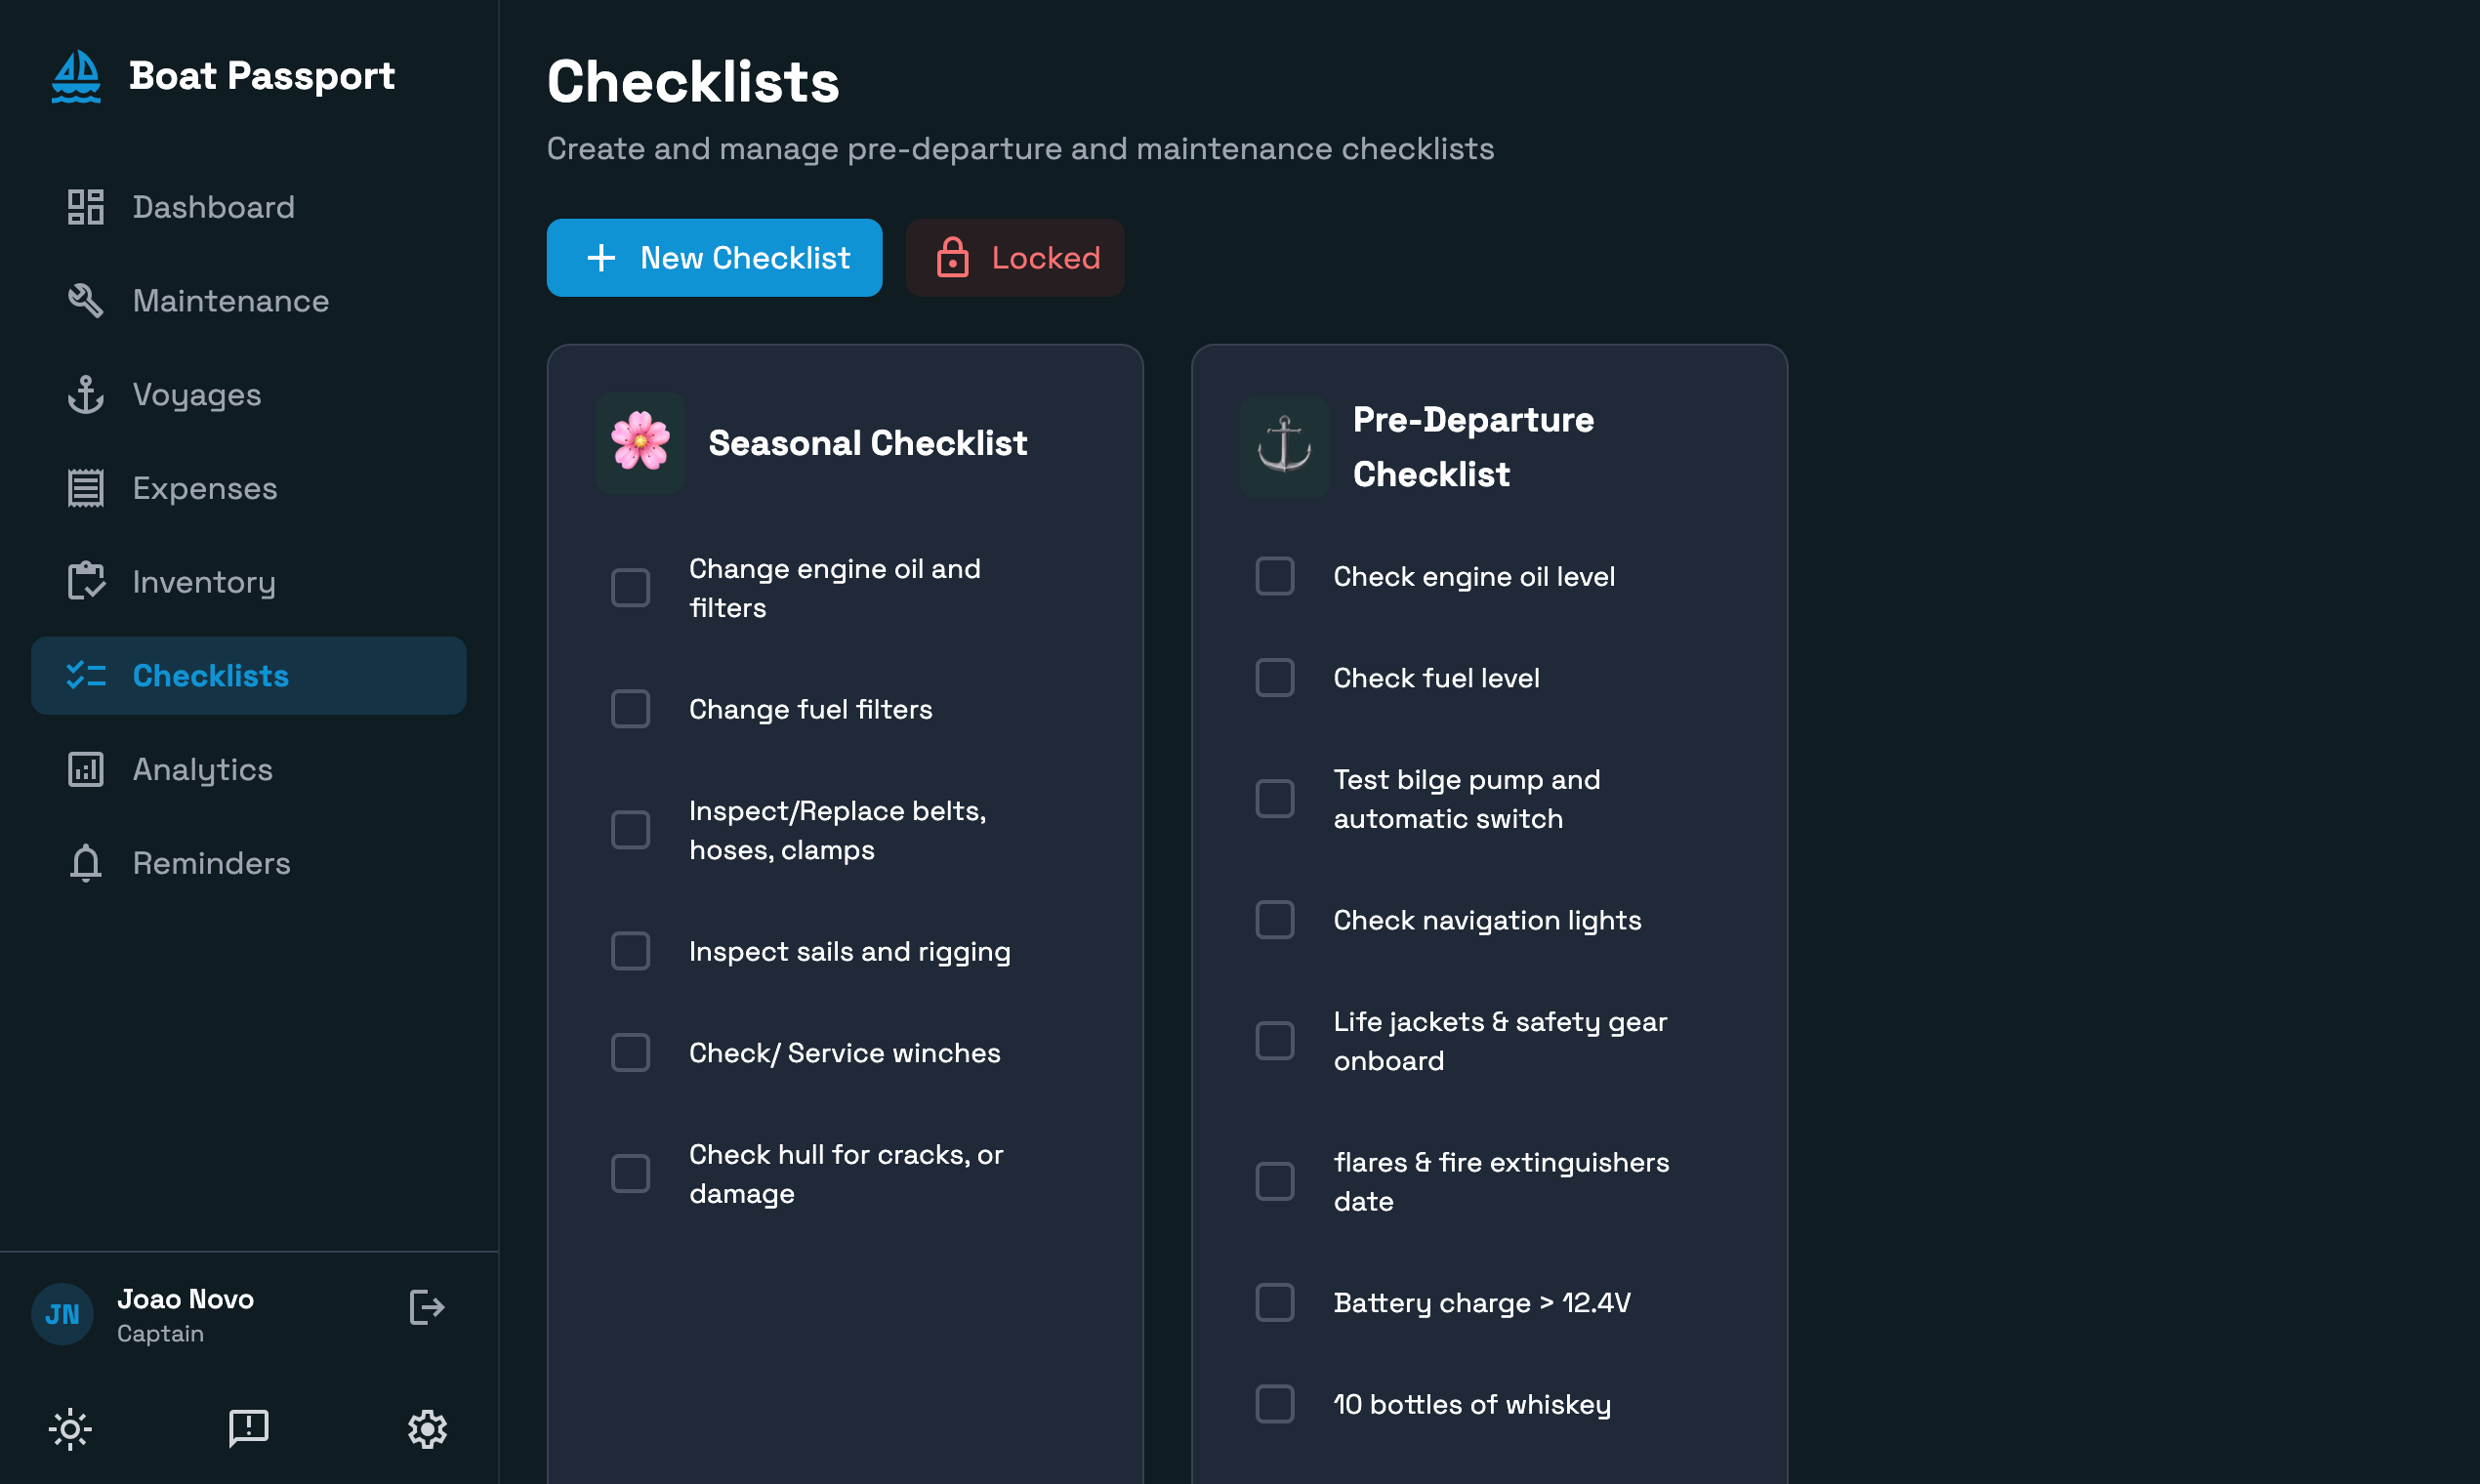Tick the Check fuel level checkbox

[1274, 678]
